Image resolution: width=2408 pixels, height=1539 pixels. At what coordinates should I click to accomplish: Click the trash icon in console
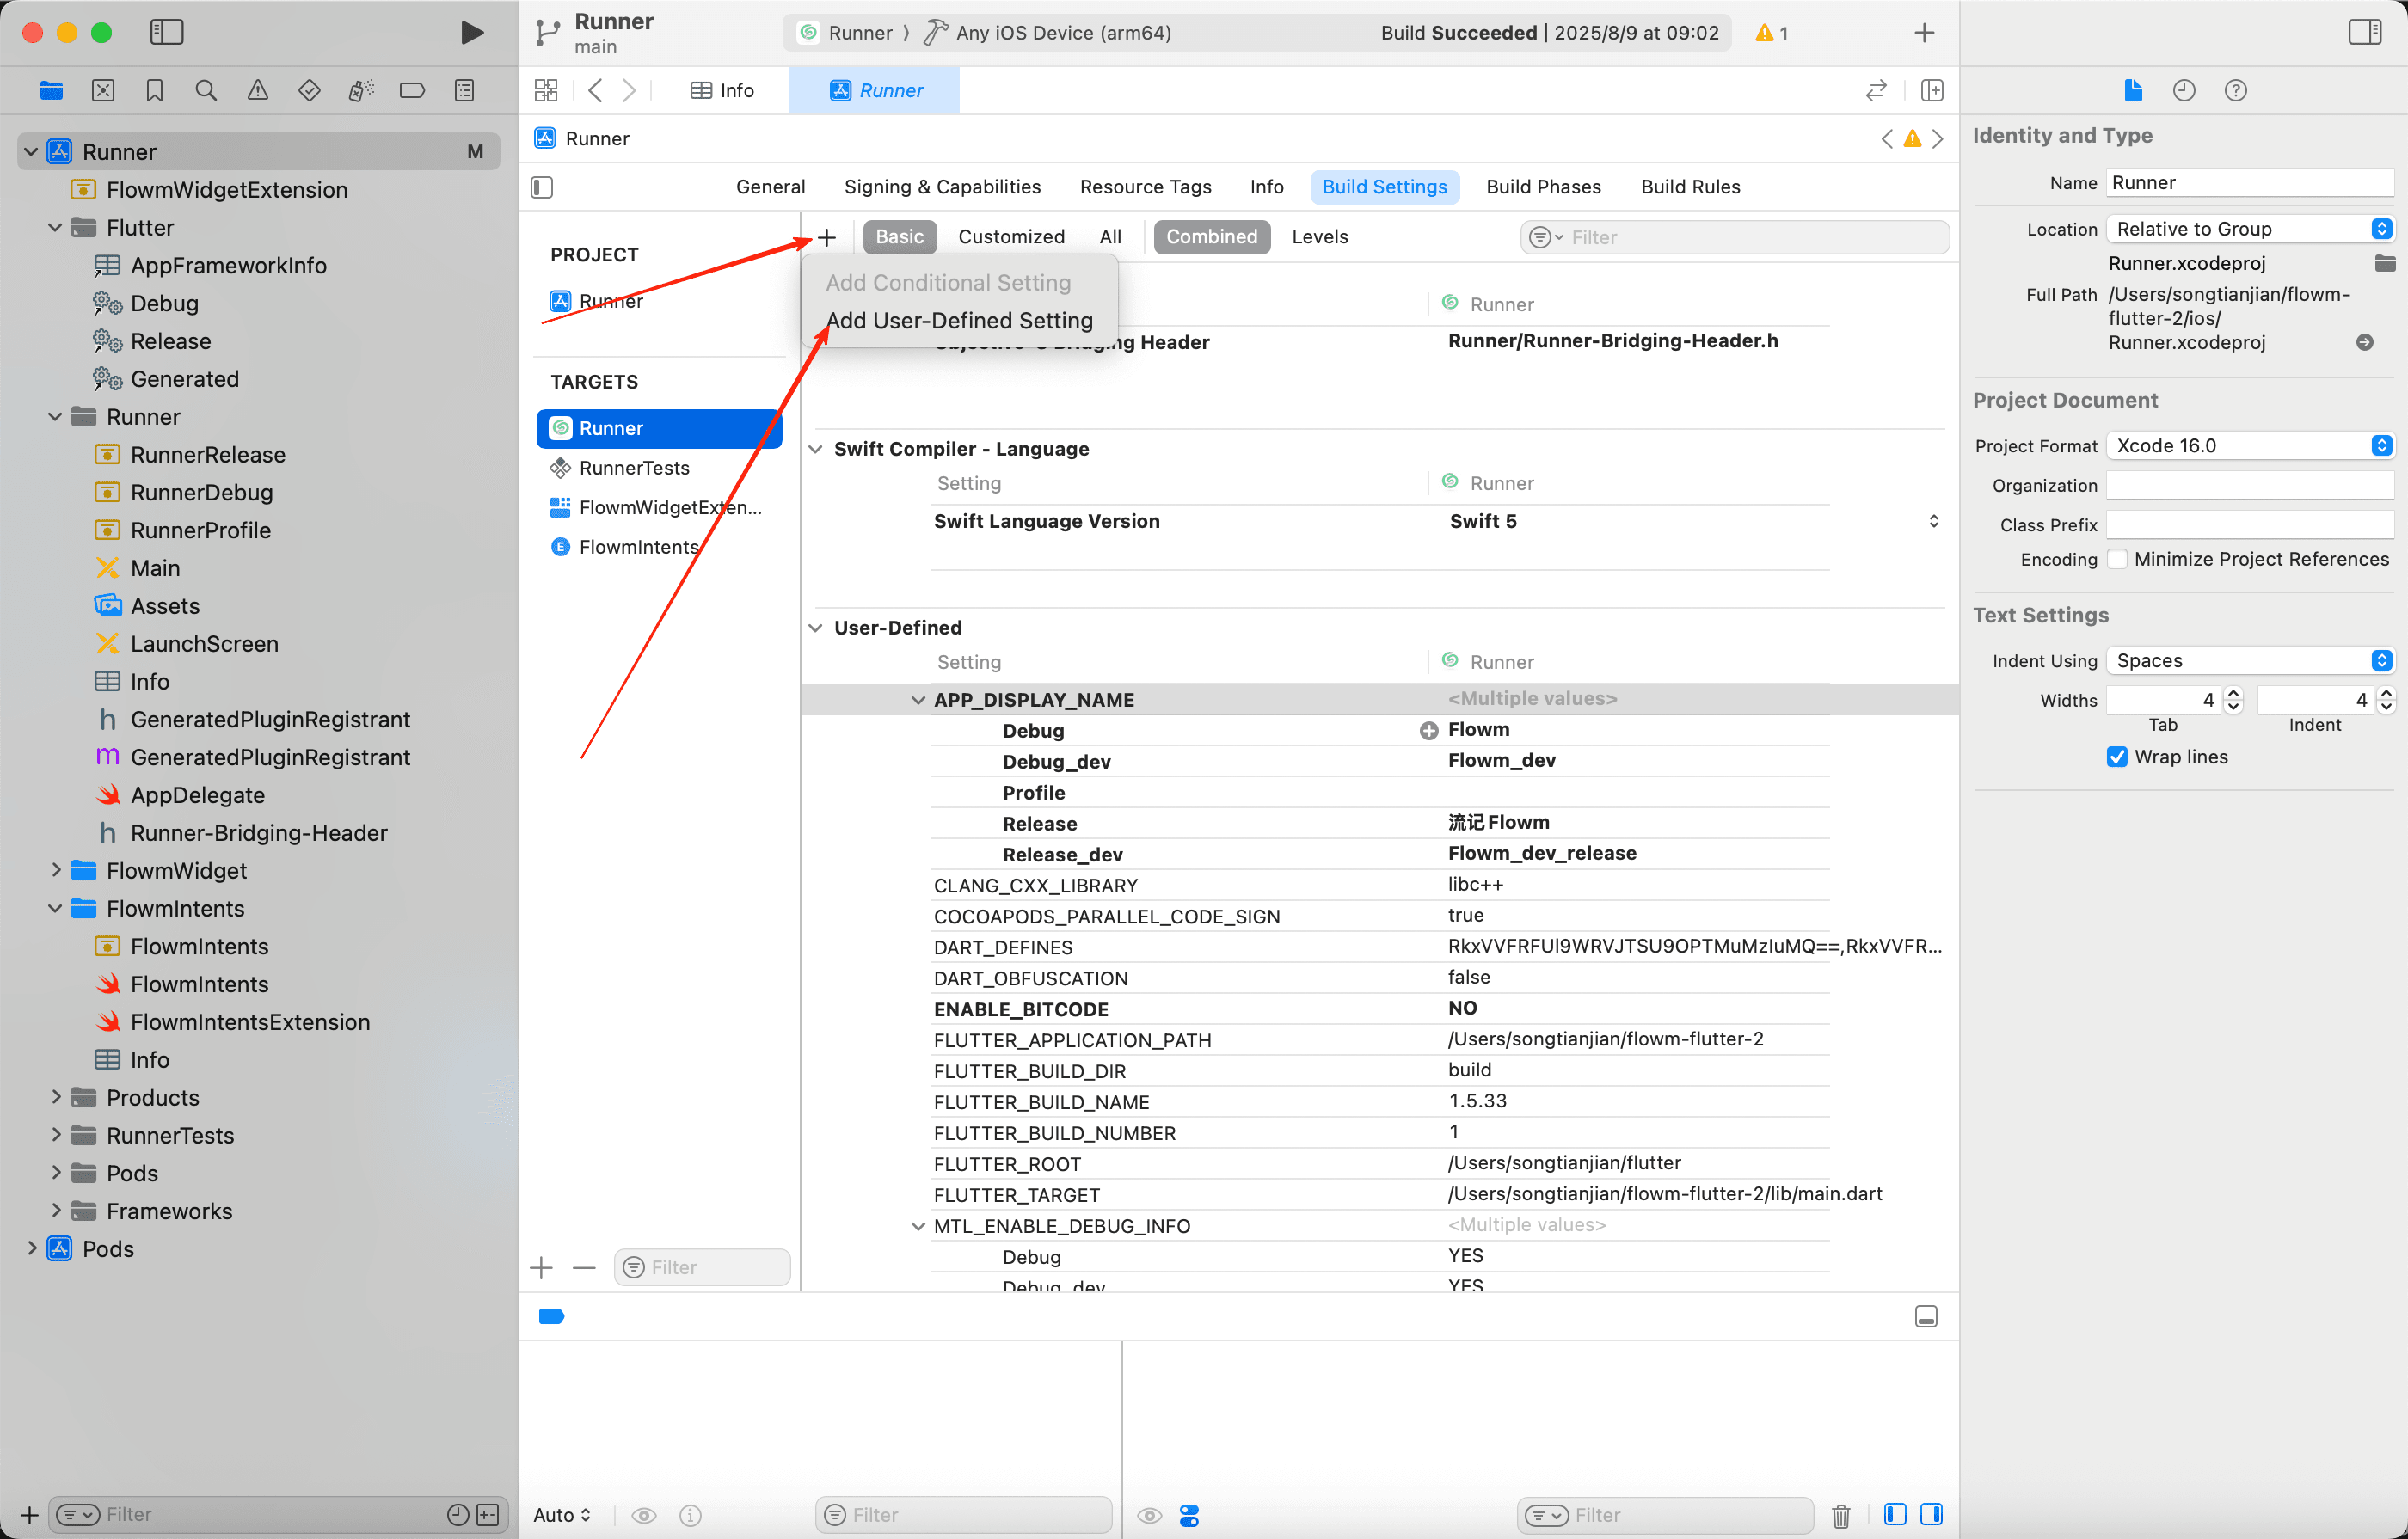(x=1841, y=1515)
